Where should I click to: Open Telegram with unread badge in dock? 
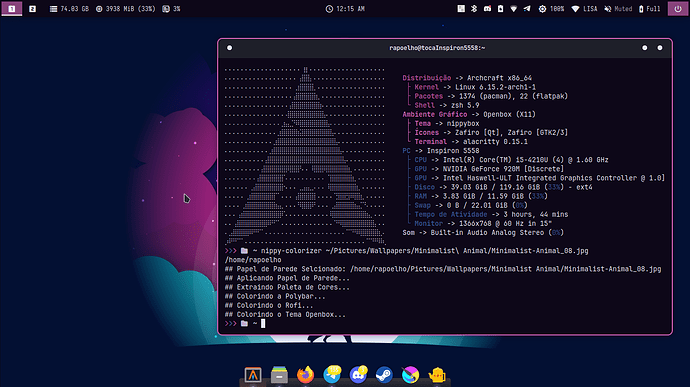(x=332, y=375)
